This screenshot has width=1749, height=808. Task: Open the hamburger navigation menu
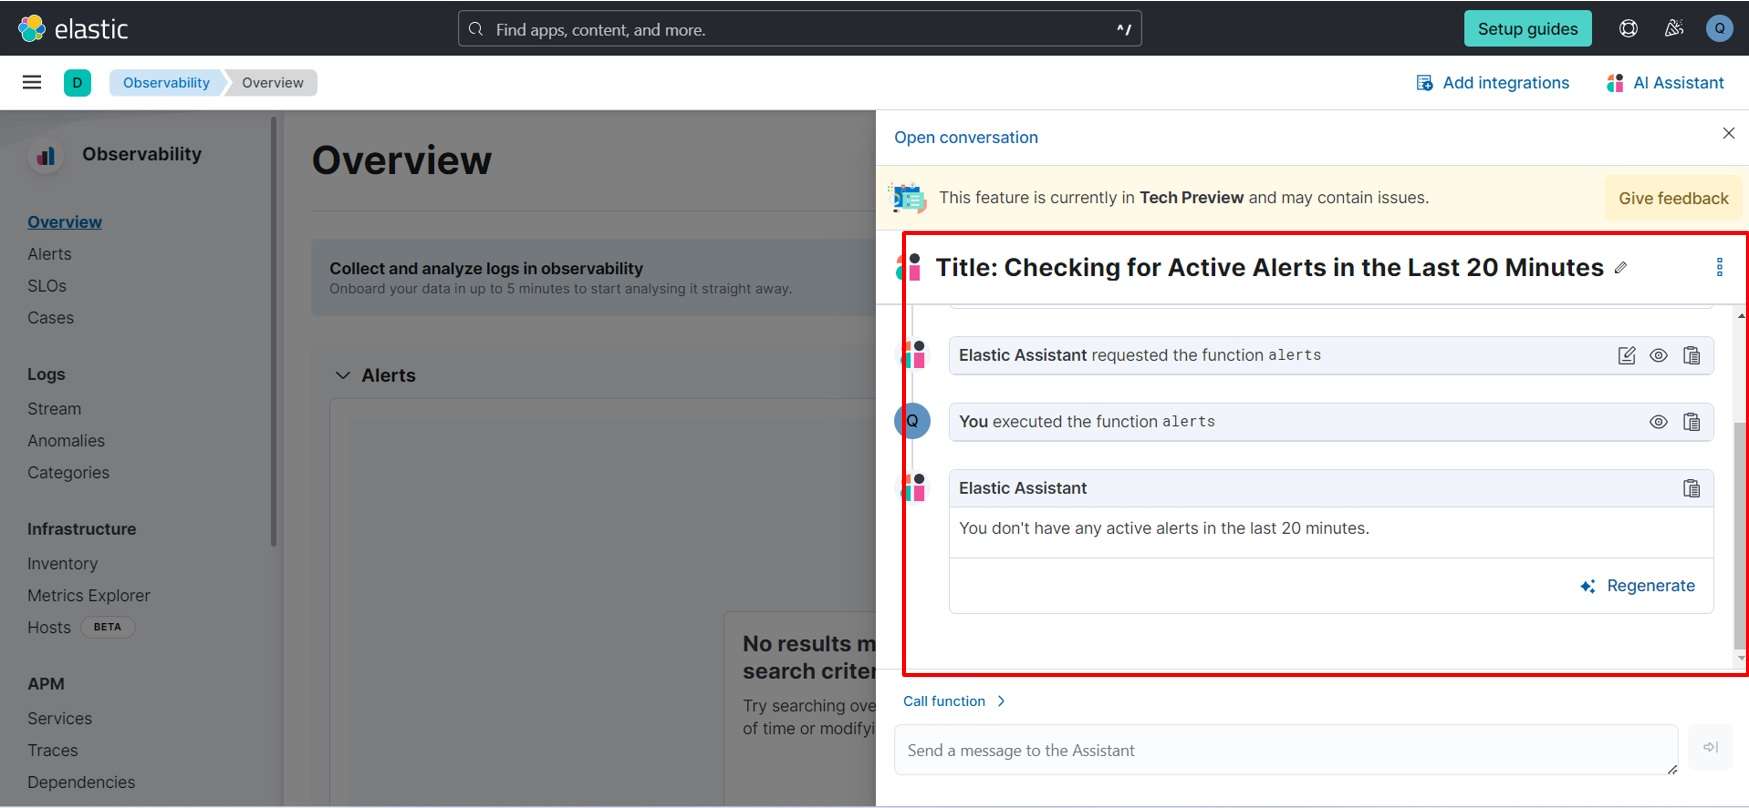(32, 82)
